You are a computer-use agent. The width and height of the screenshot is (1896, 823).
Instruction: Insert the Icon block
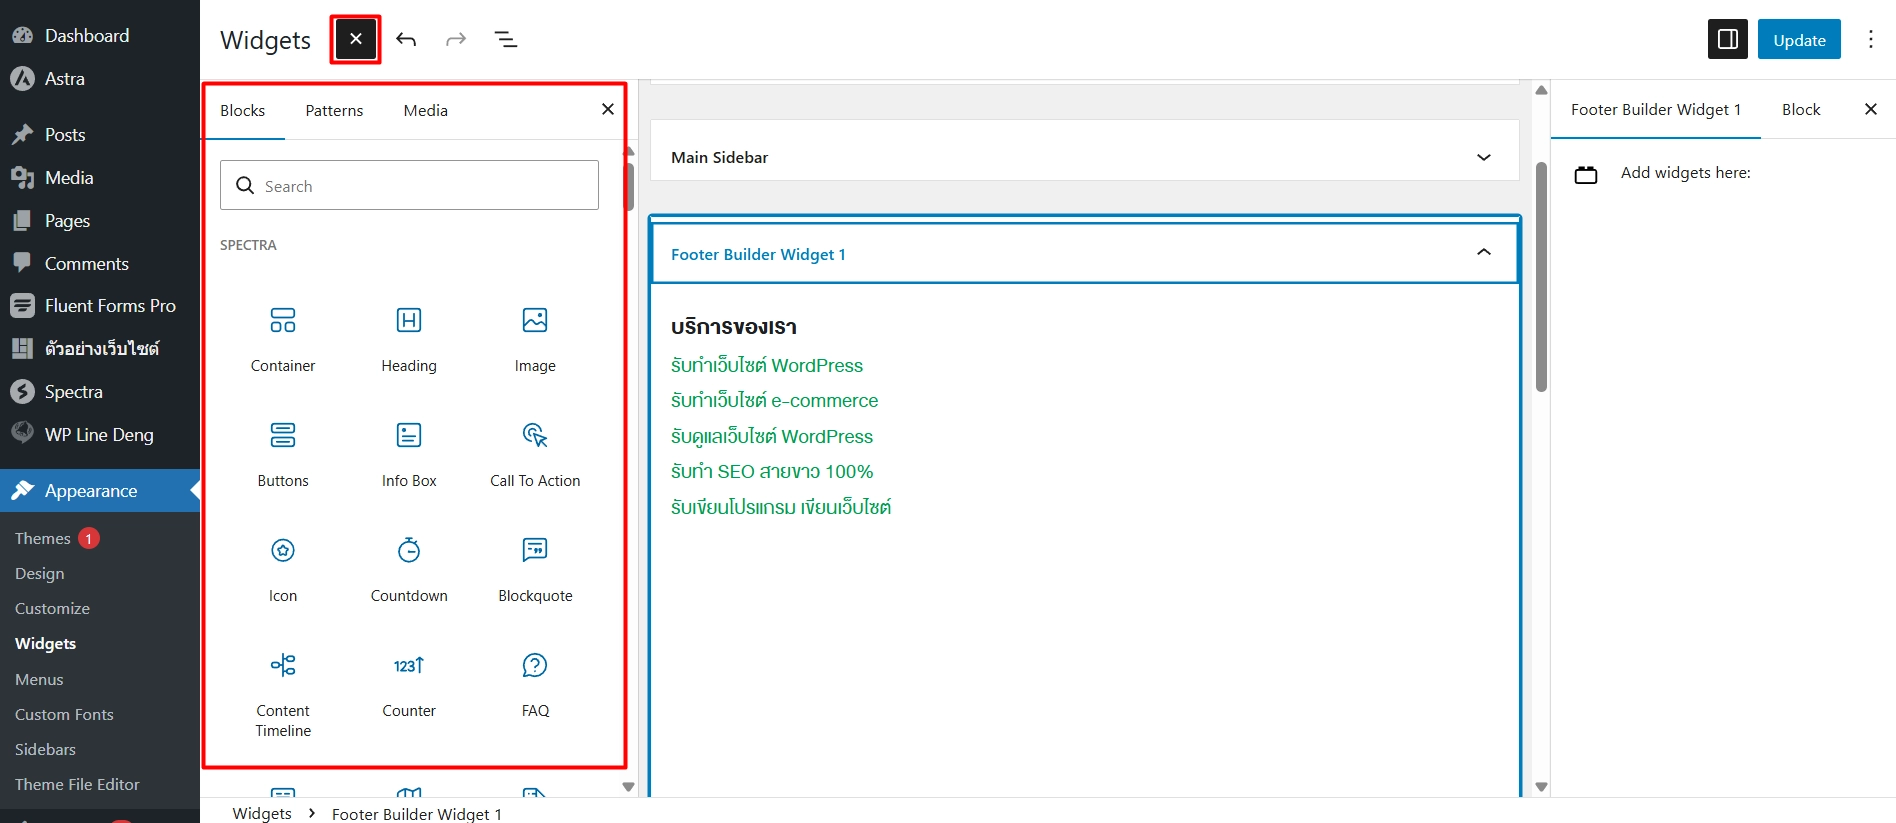(x=283, y=570)
